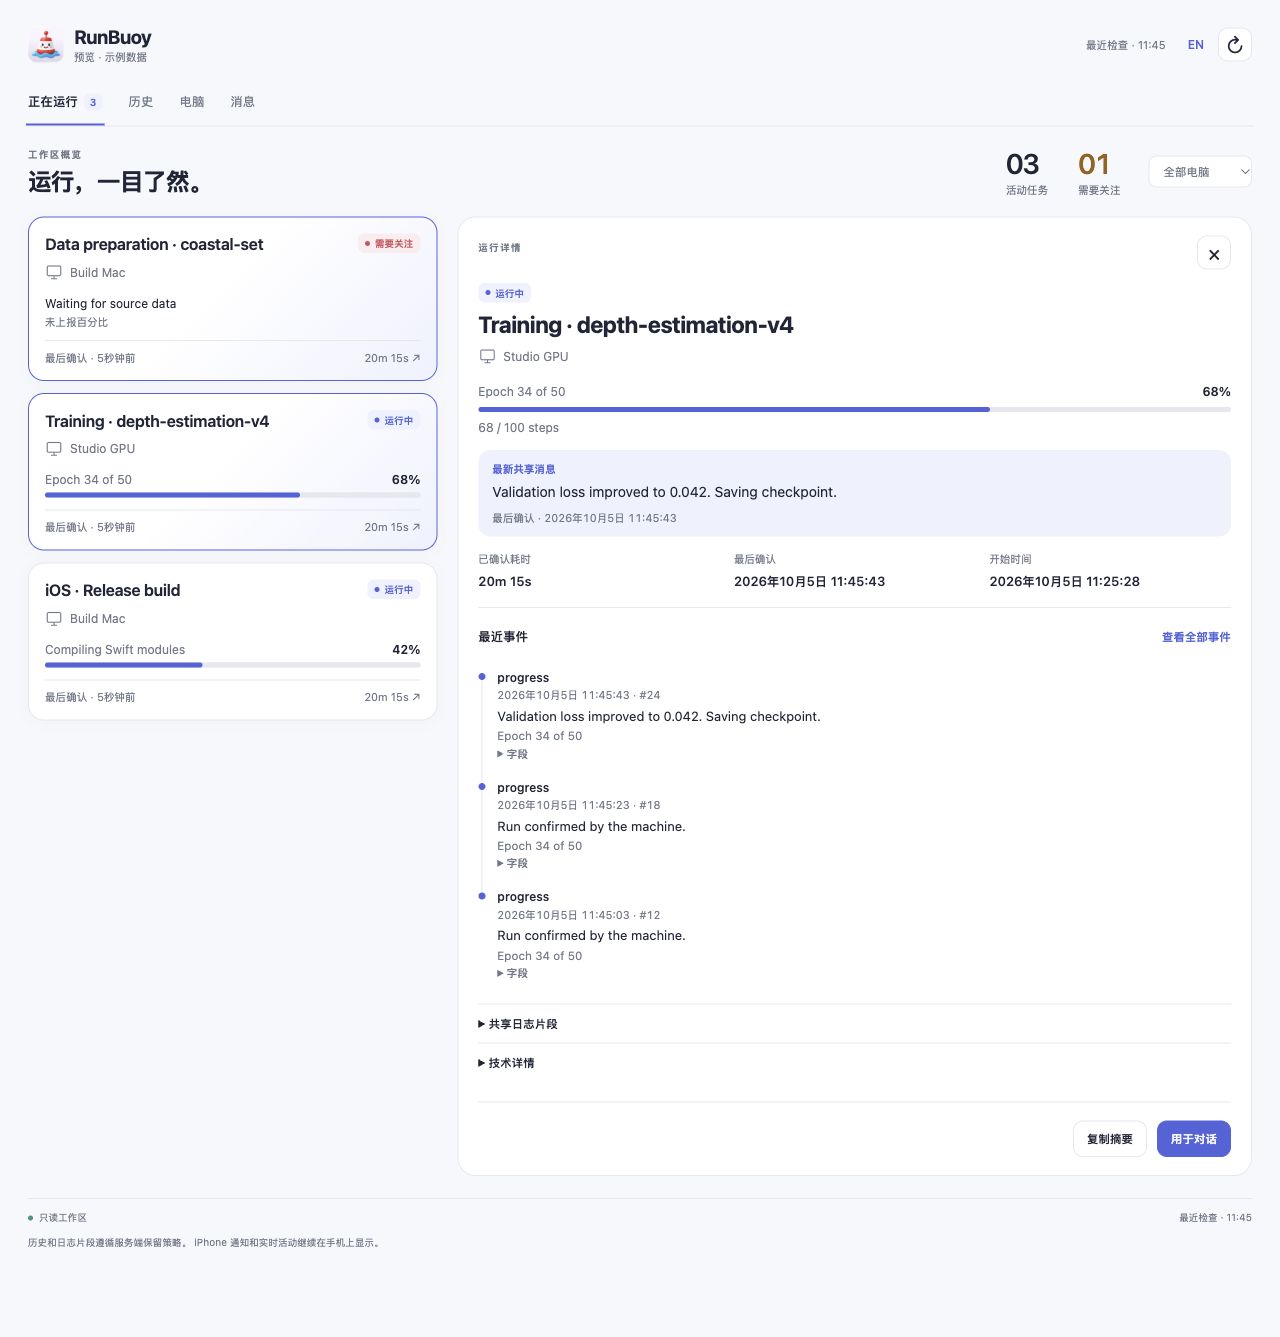Click monitor icon on iOS Release build card

pos(54,619)
